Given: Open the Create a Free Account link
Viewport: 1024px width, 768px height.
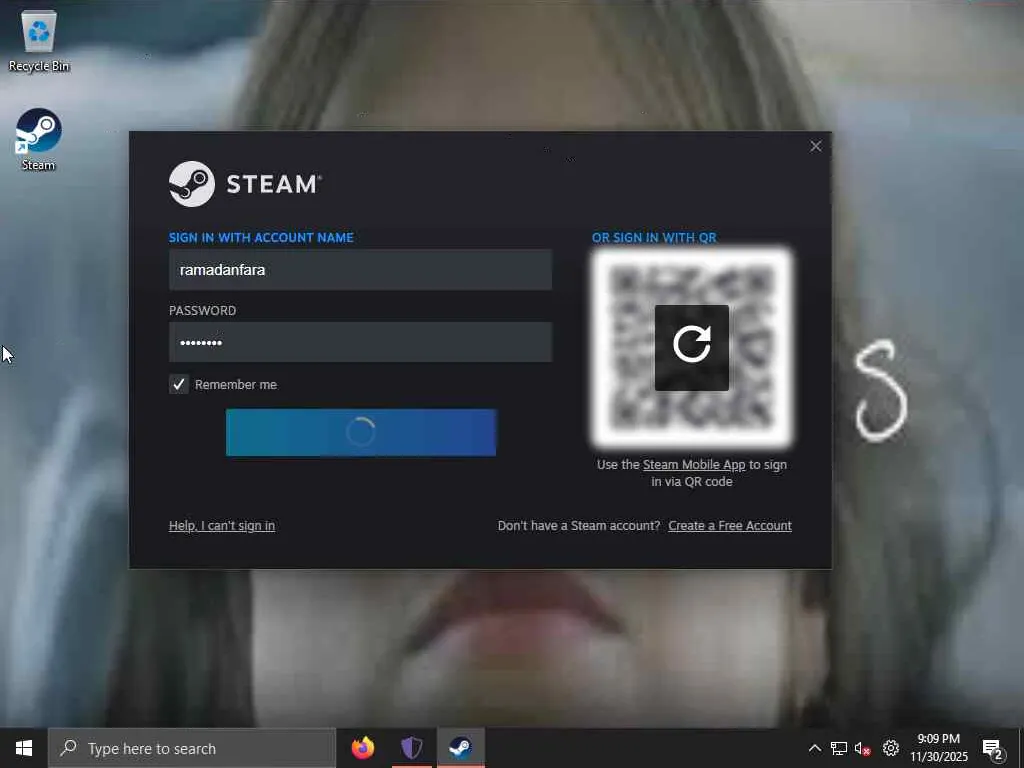Looking at the screenshot, I should pyautogui.click(x=729, y=526).
